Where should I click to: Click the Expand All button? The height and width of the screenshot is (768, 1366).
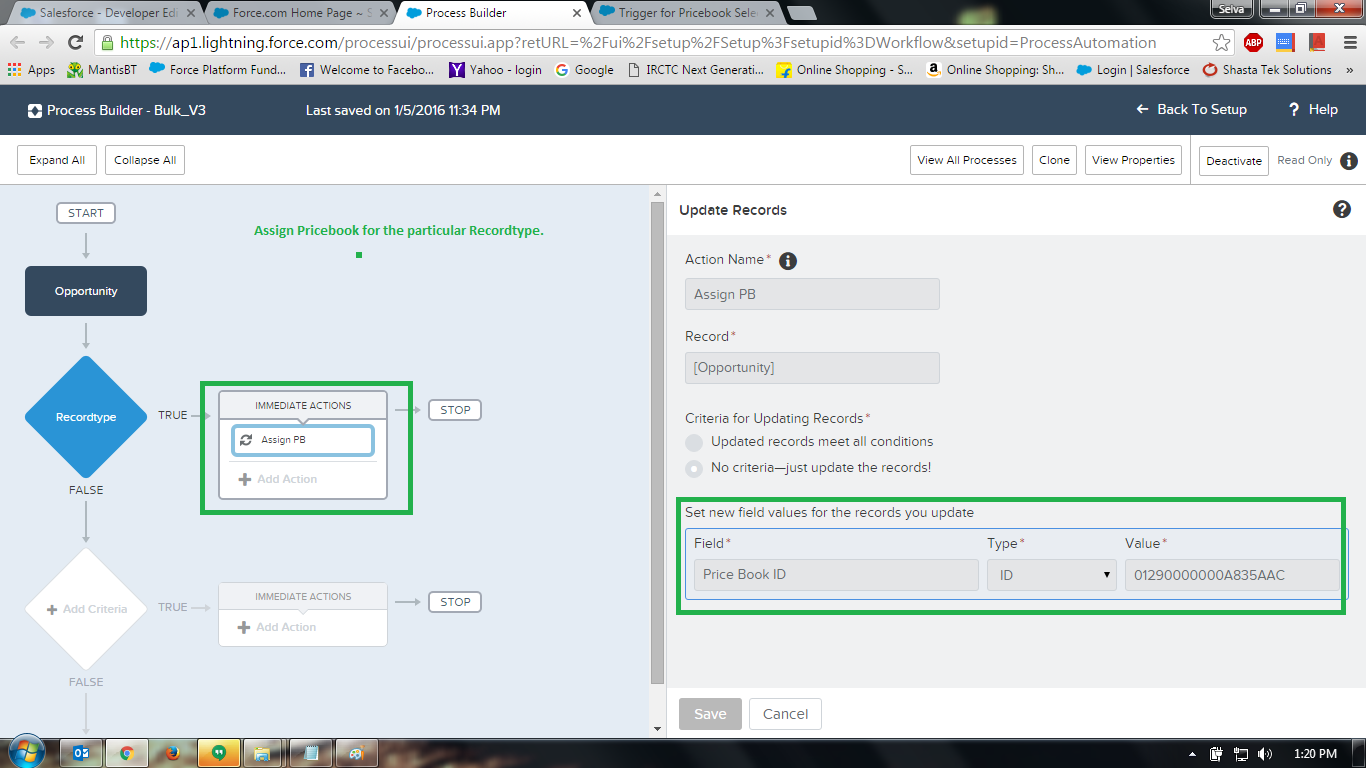click(x=57, y=160)
